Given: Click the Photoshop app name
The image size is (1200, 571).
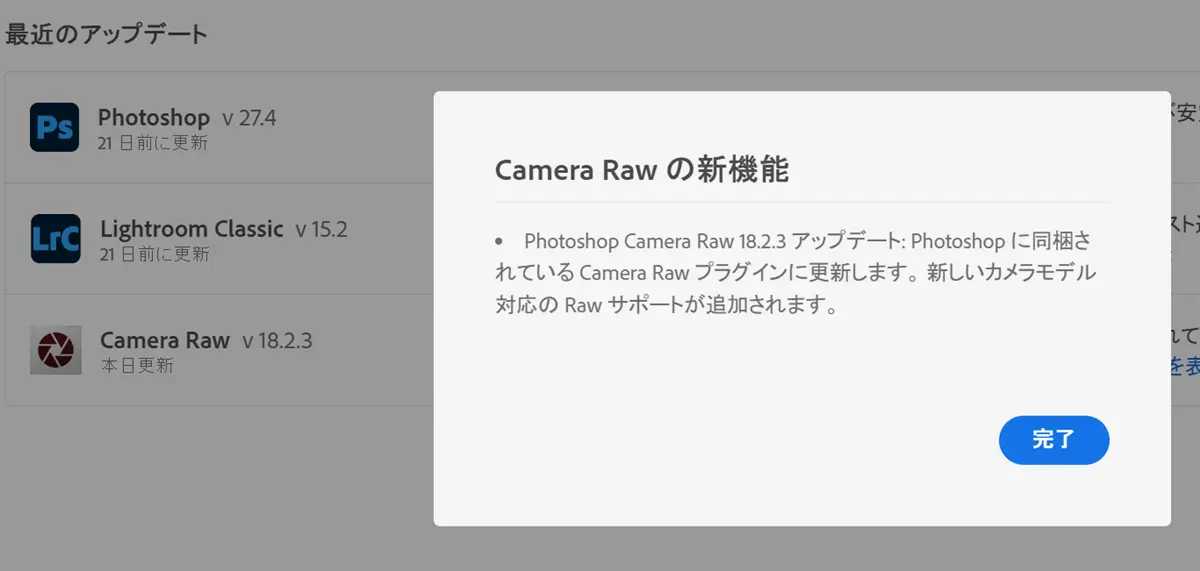Looking at the screenshot, I should click(154, 118).
